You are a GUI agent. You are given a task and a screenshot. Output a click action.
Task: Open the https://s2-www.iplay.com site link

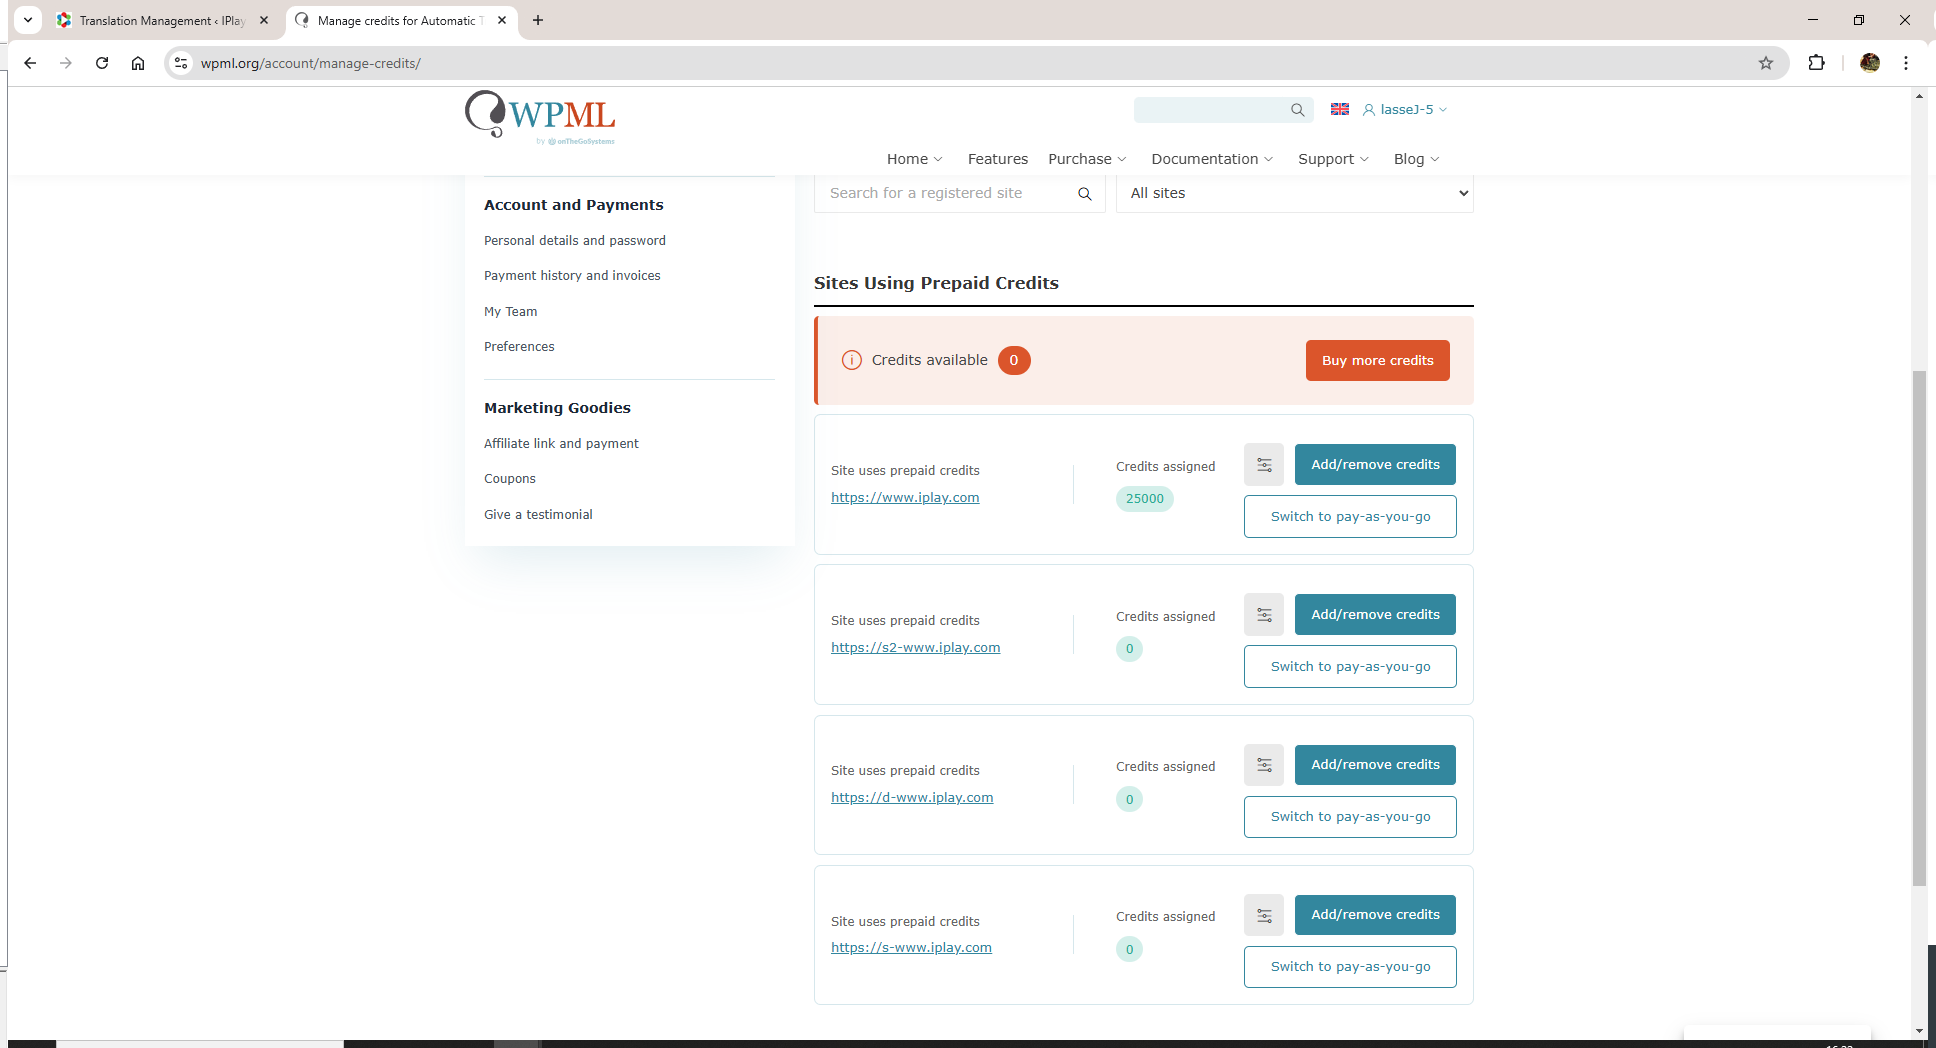pos(916,648)
